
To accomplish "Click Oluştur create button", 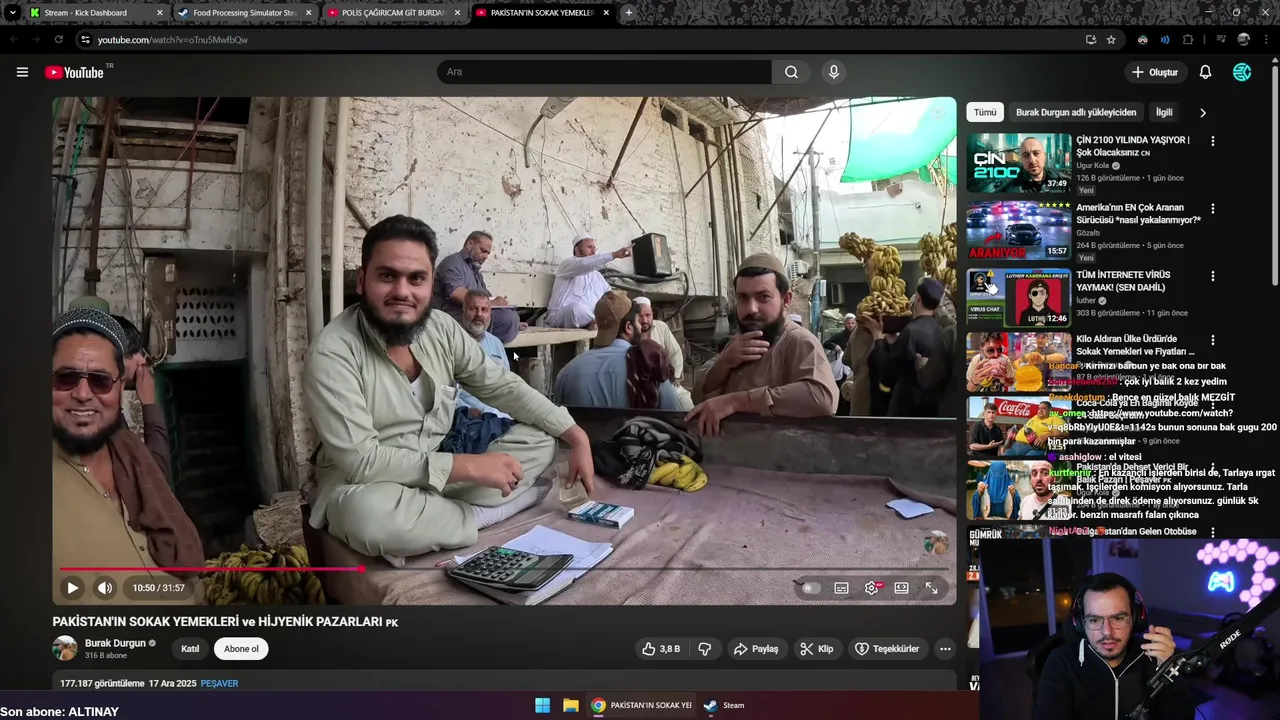I will coord(1155,72).
